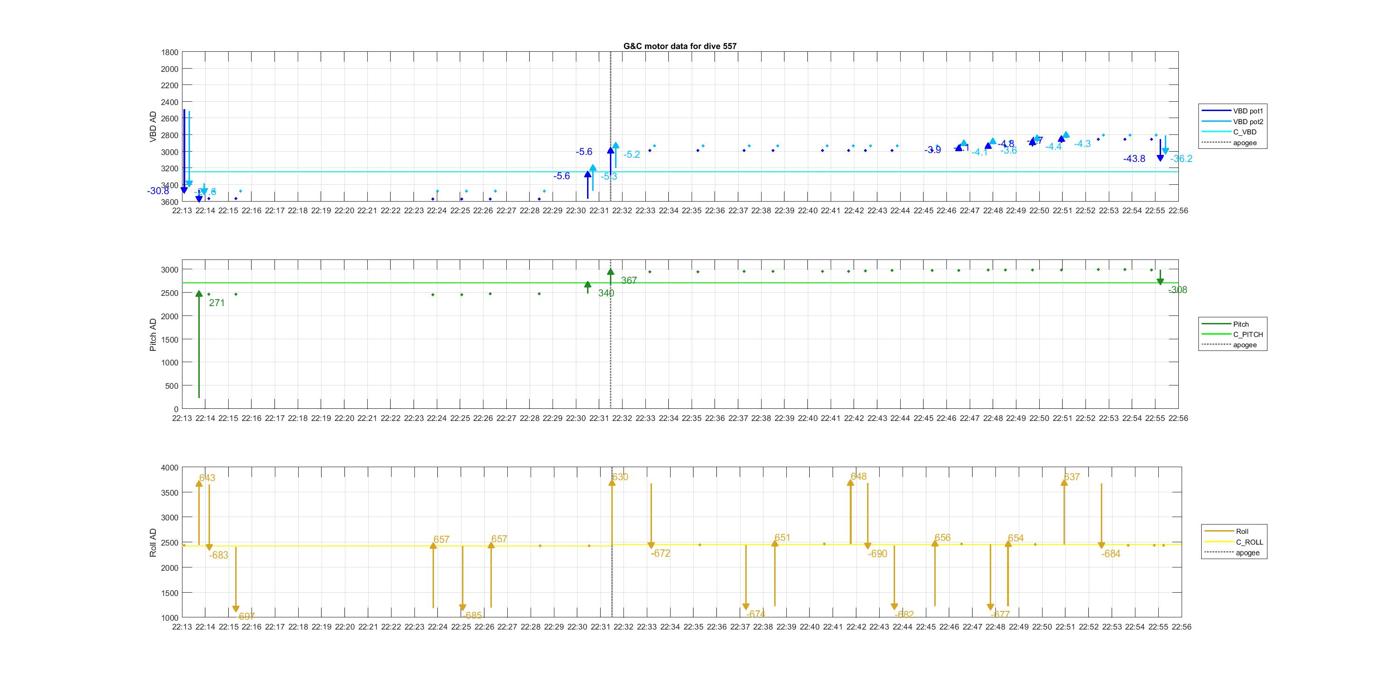Image resolution: width=1400 pixels, height=693 pixels.
Task: Click the '-685' label in the Roll plot
Action: [473, 615]
